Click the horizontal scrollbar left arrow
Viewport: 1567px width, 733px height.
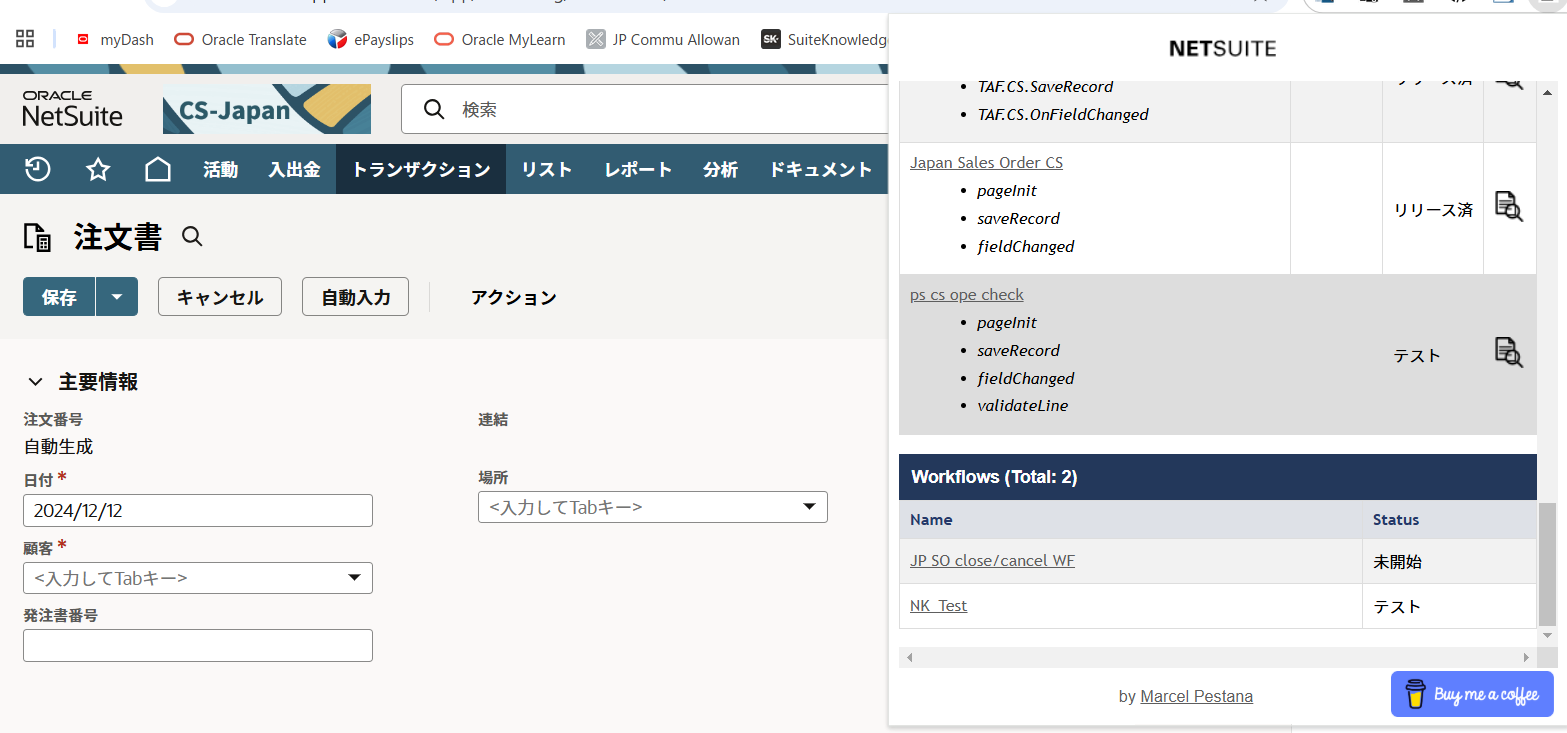pos(909,657)
